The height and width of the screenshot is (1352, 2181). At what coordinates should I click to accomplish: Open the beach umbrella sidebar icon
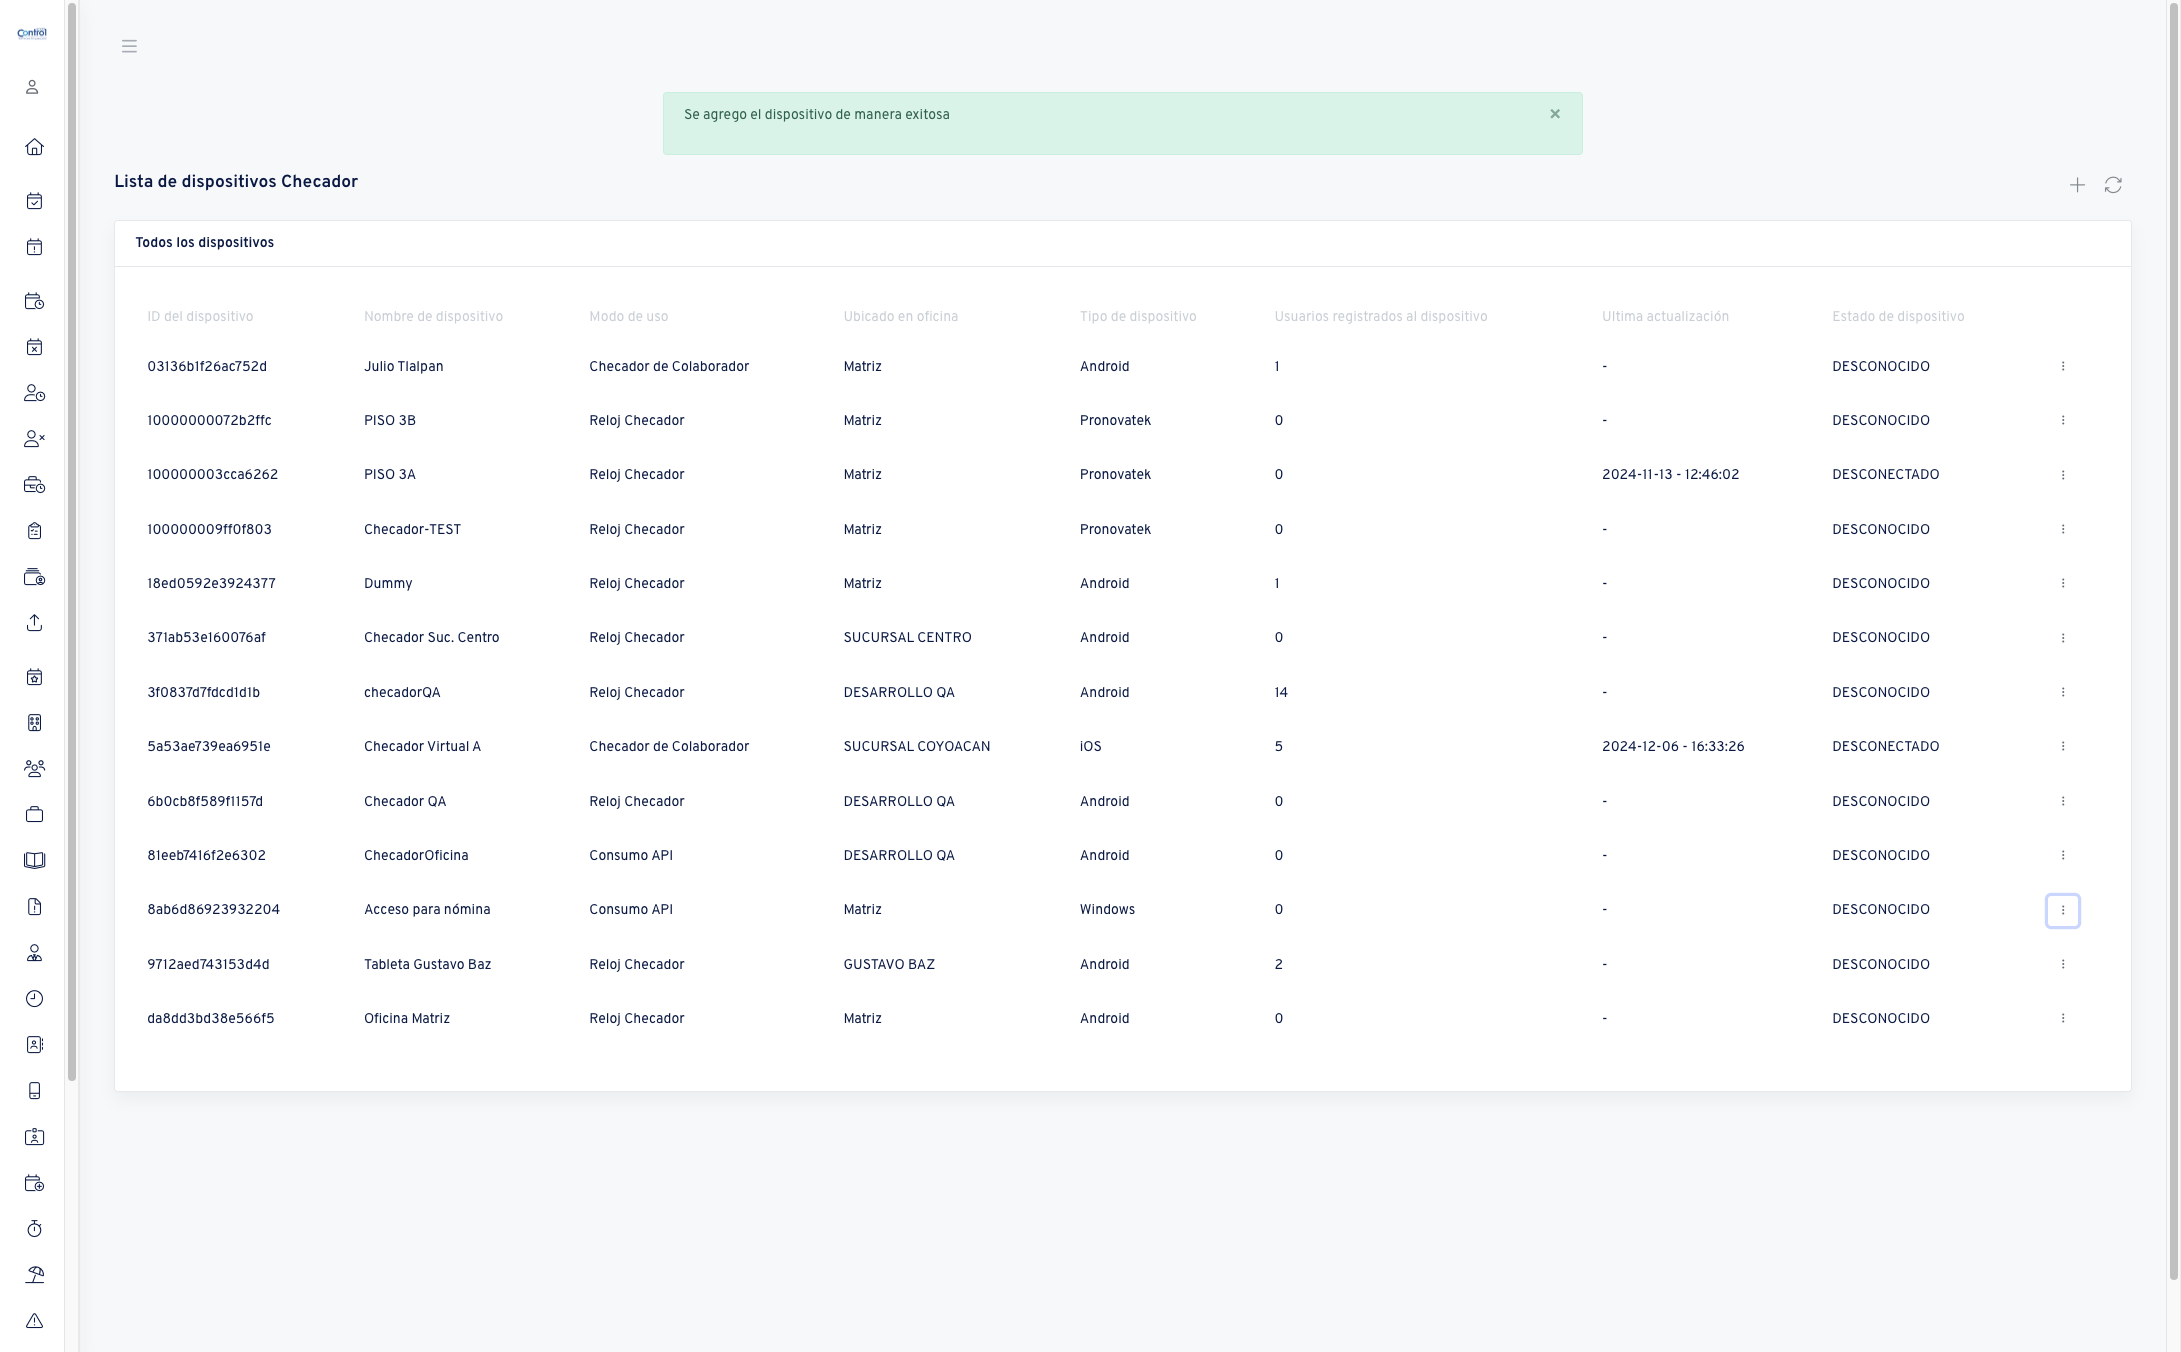[x=34, y=1275]
